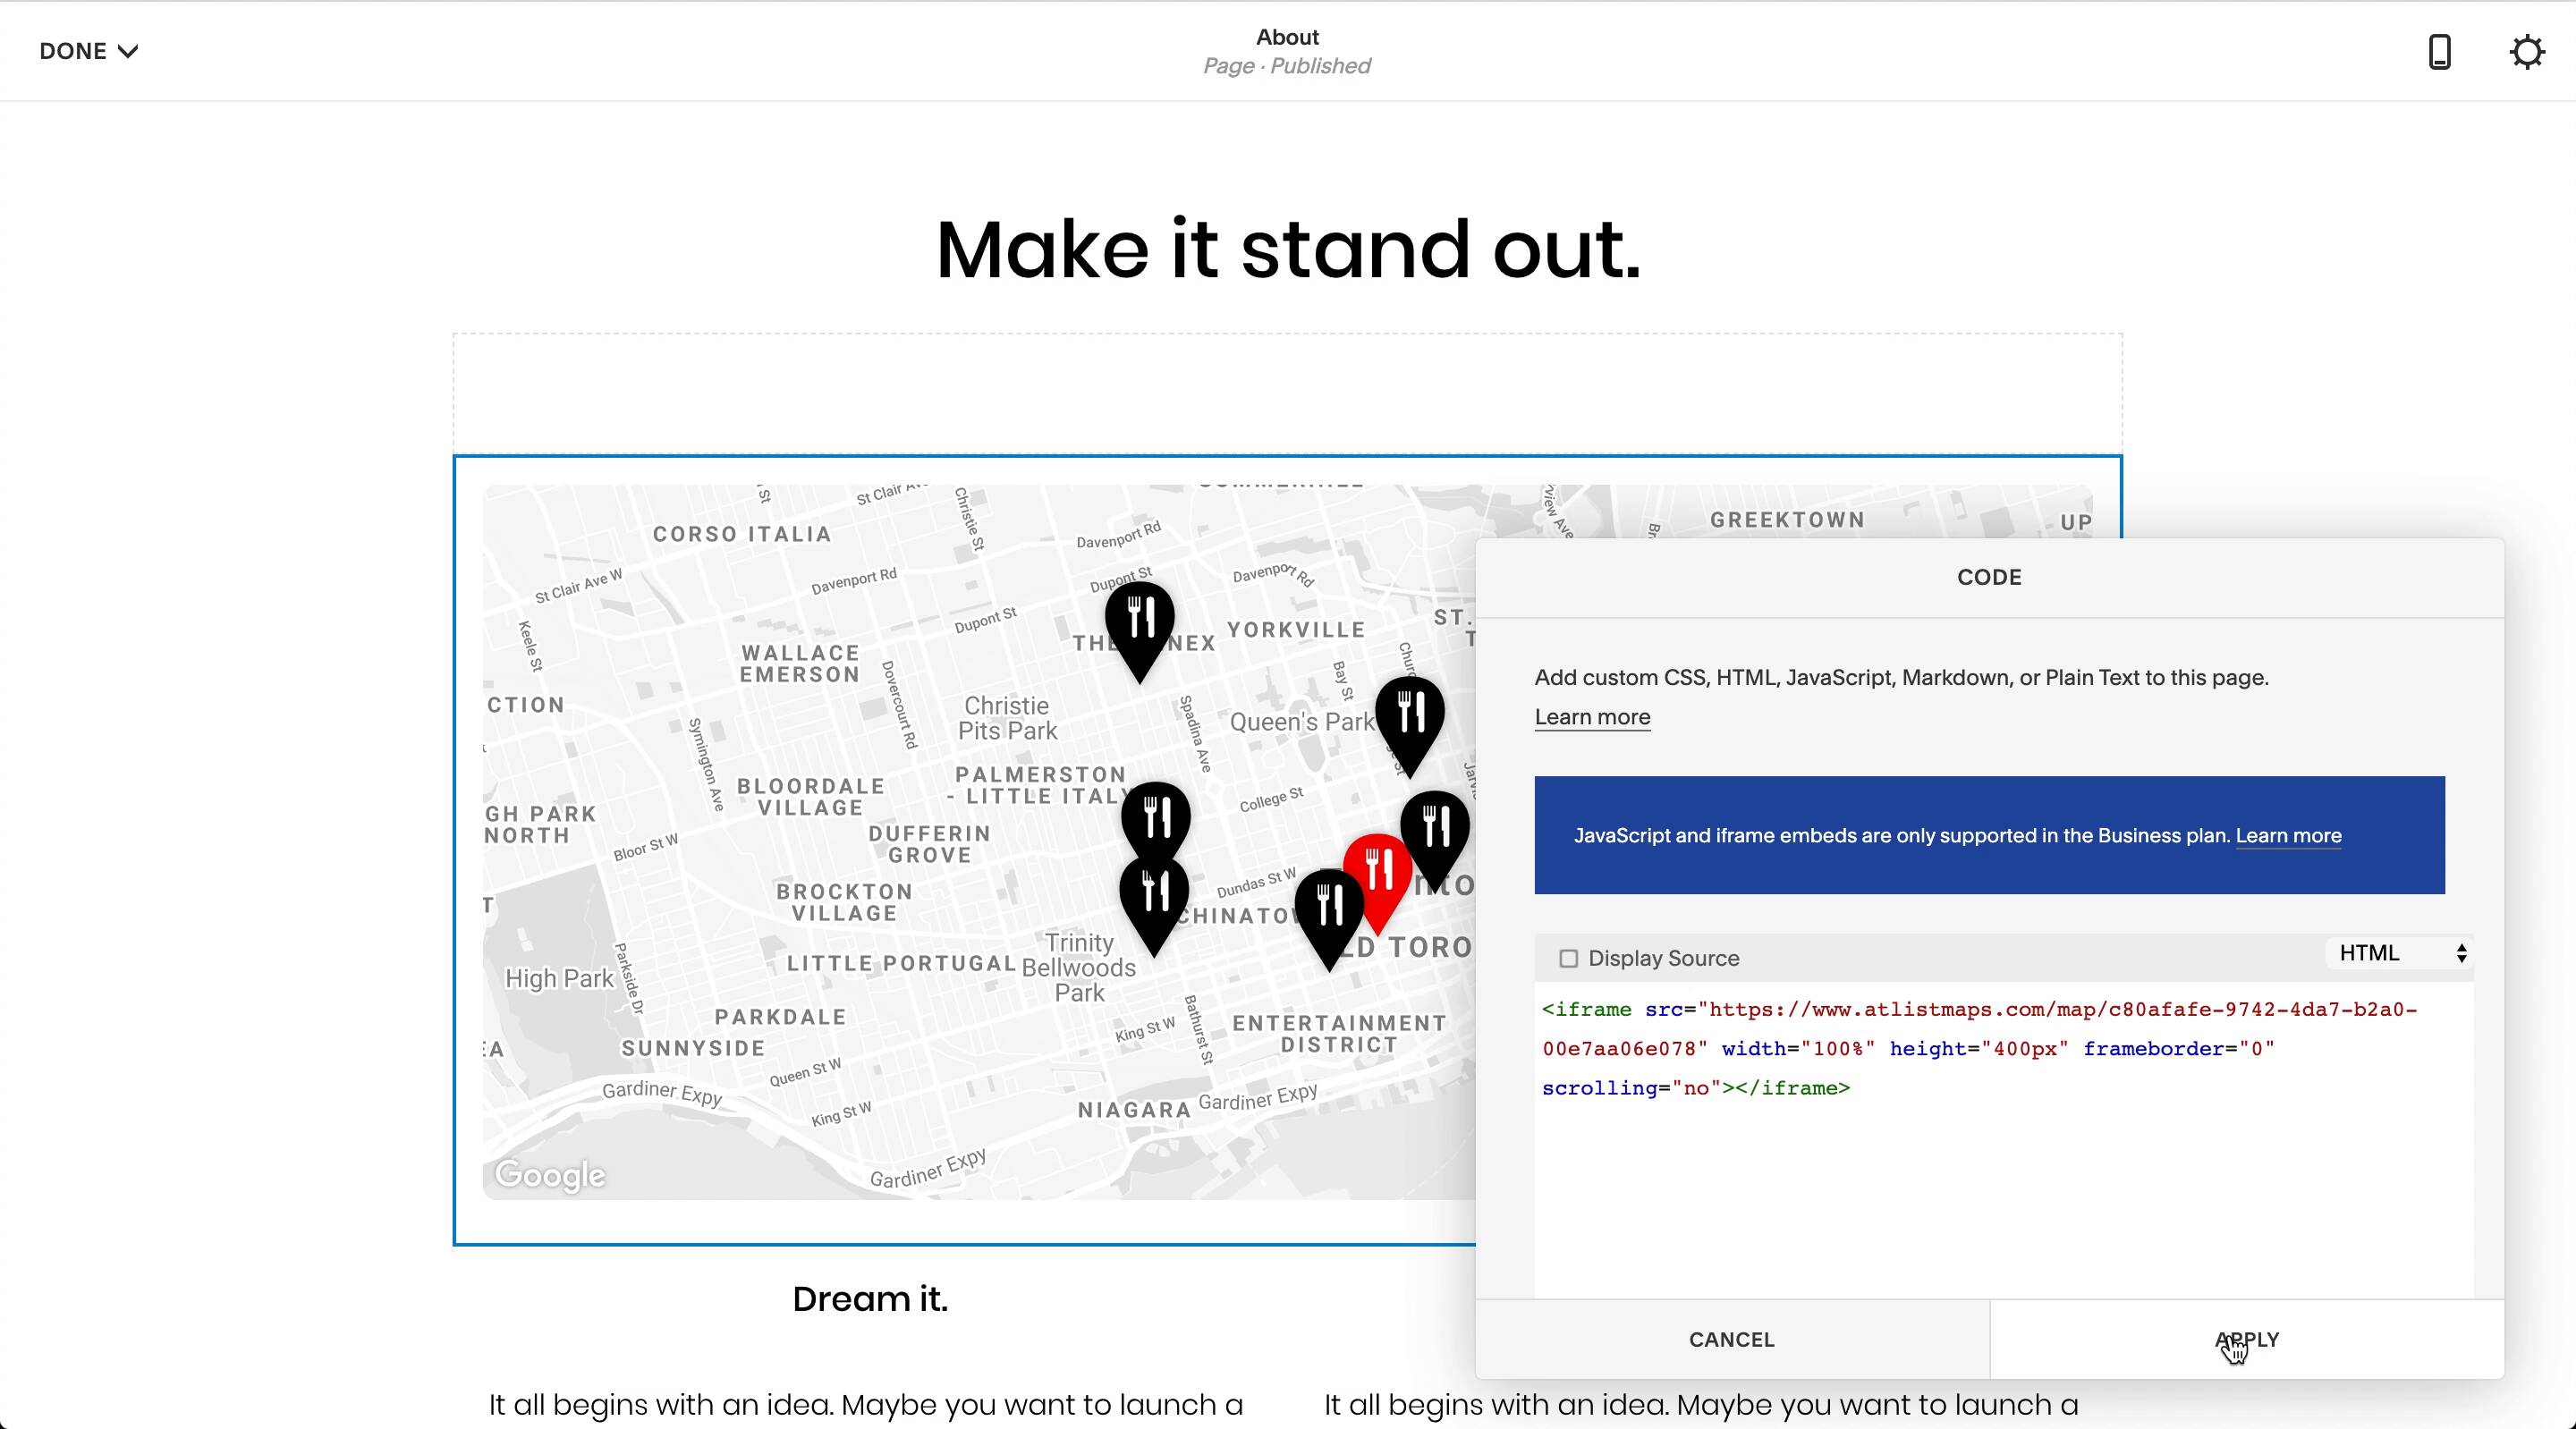Open the Google logo on map

550,1175
